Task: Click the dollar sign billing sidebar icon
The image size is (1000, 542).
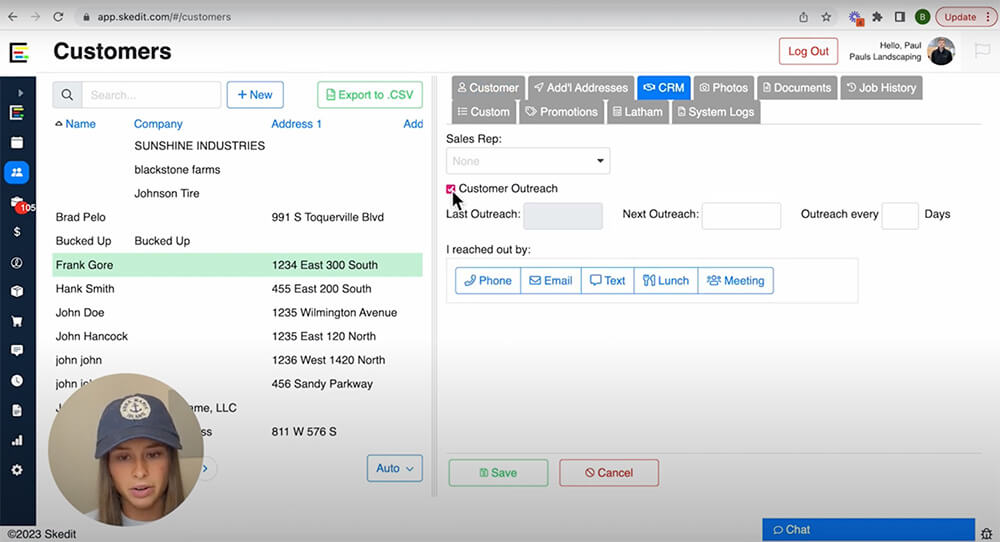Action: tap(17, 231)
